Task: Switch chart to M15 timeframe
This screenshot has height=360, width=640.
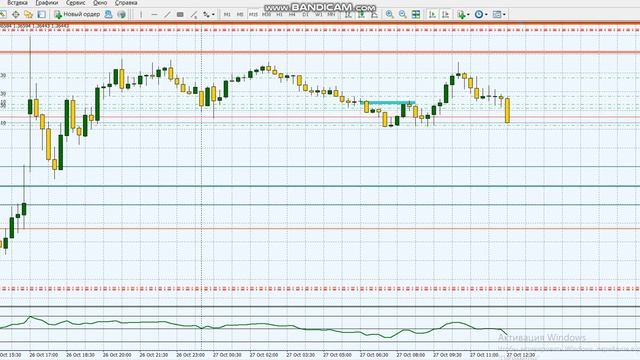Action: pyautogui.click(x=253, y=14)
